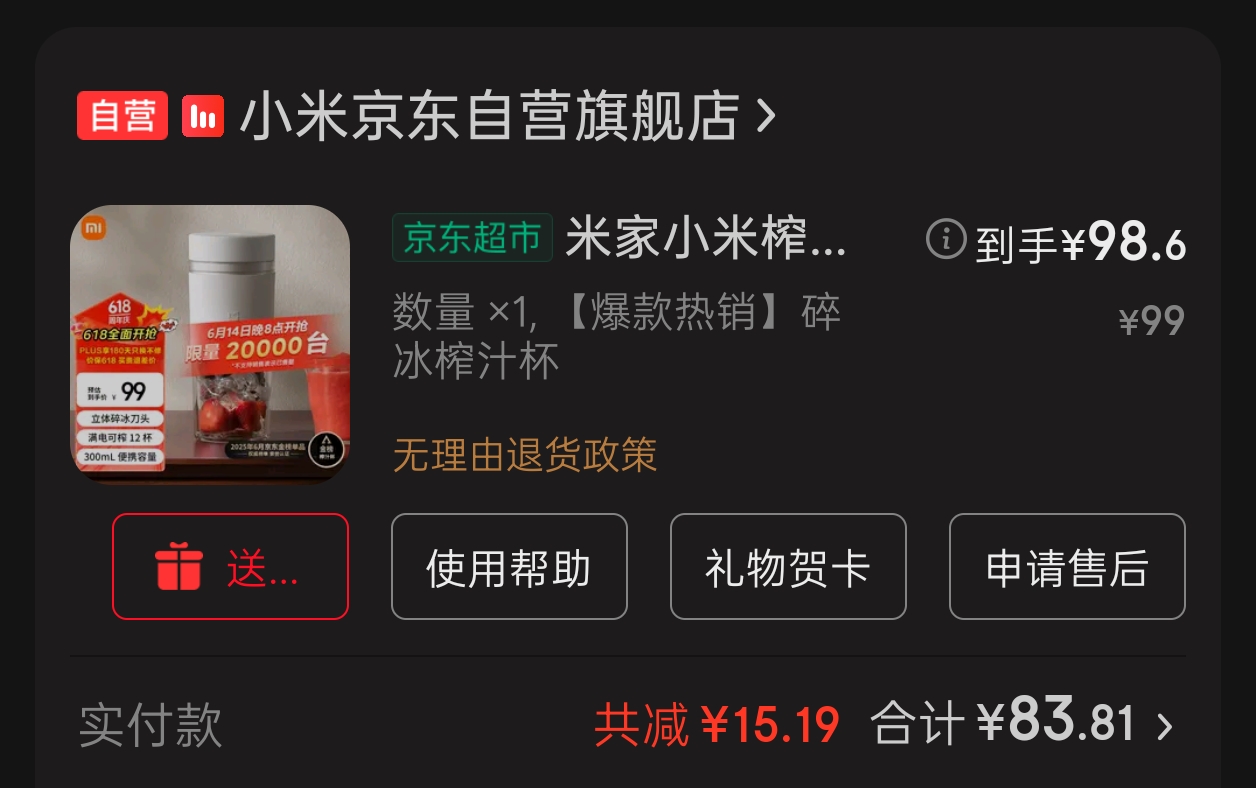View the 数量 ×1 碎冰榨汁杯 spec text
Screen dimensions: 1256x788
click(x=617, y=337)
